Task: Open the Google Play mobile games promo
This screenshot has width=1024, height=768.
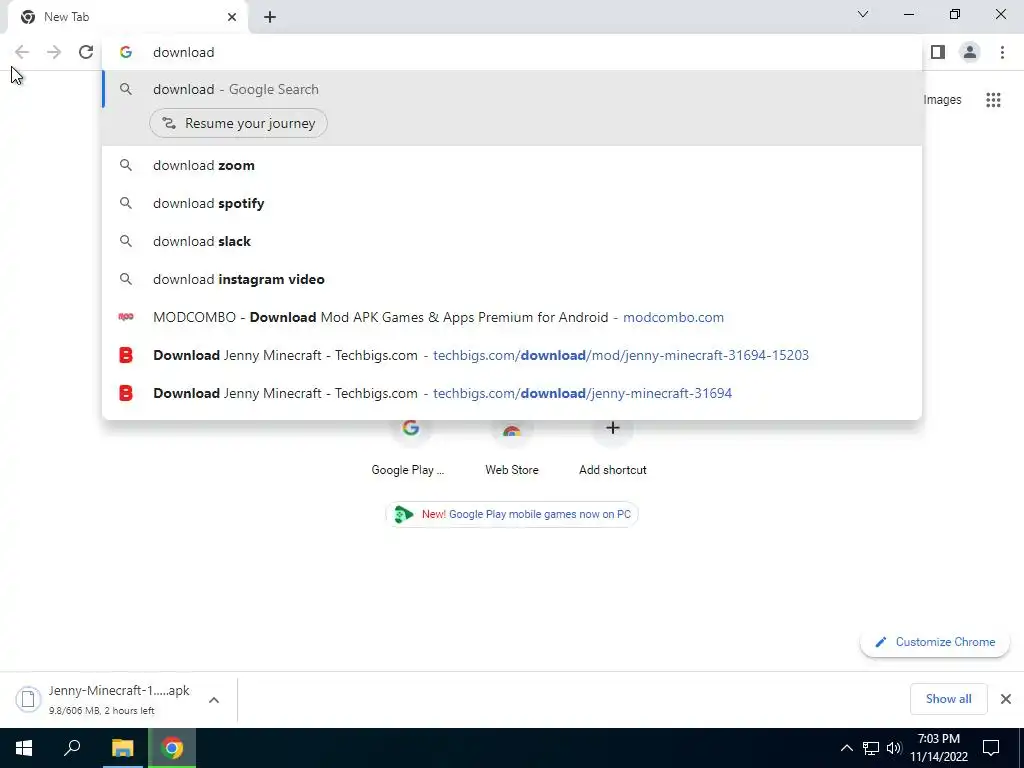Action: (x=512, y=514)
